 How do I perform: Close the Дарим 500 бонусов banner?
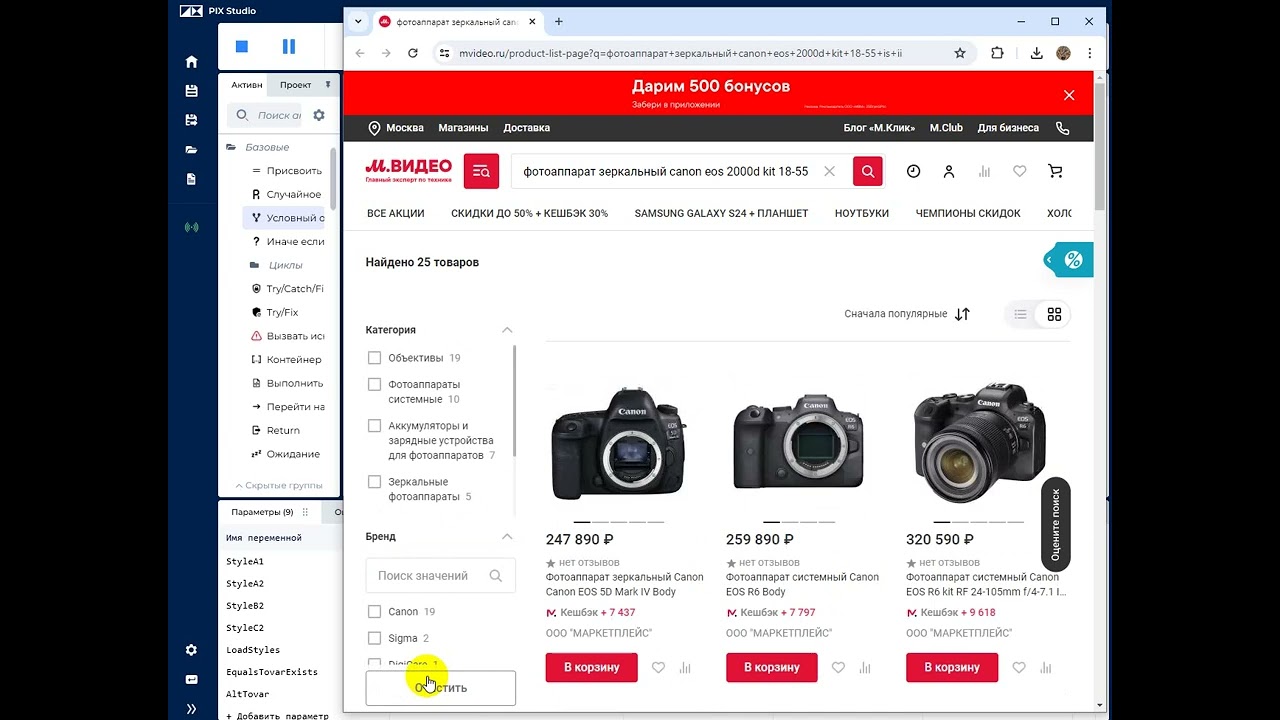pos(1069,95)
